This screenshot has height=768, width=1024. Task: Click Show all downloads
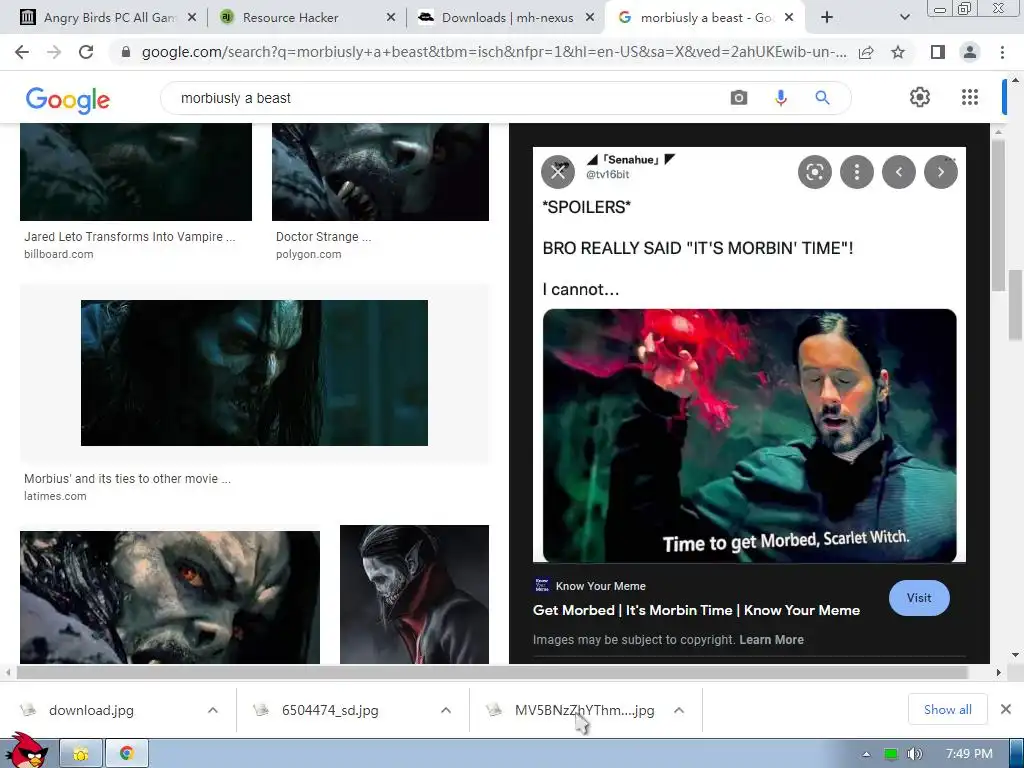[948, 709]
